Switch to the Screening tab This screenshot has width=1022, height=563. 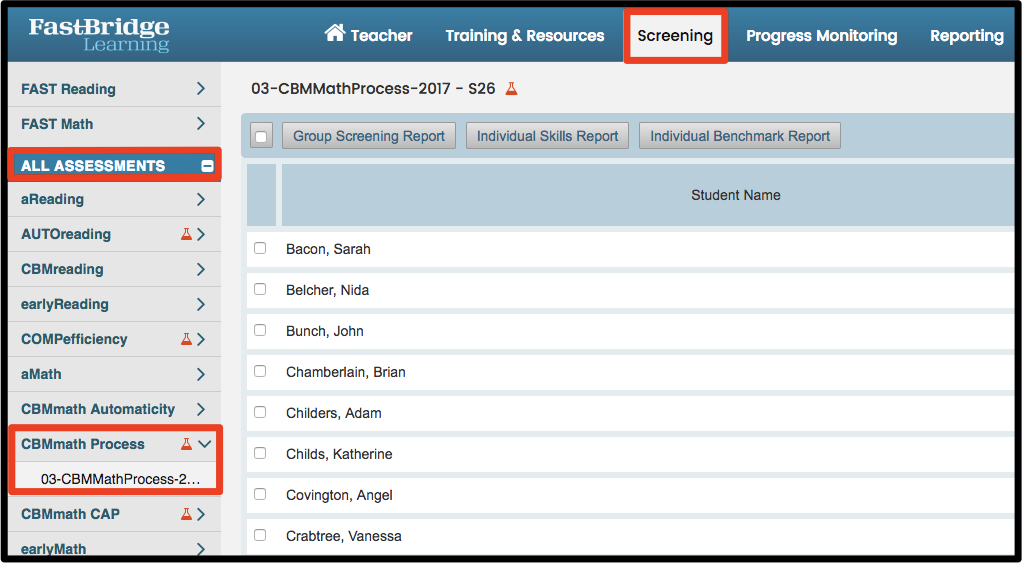(675, 36)
